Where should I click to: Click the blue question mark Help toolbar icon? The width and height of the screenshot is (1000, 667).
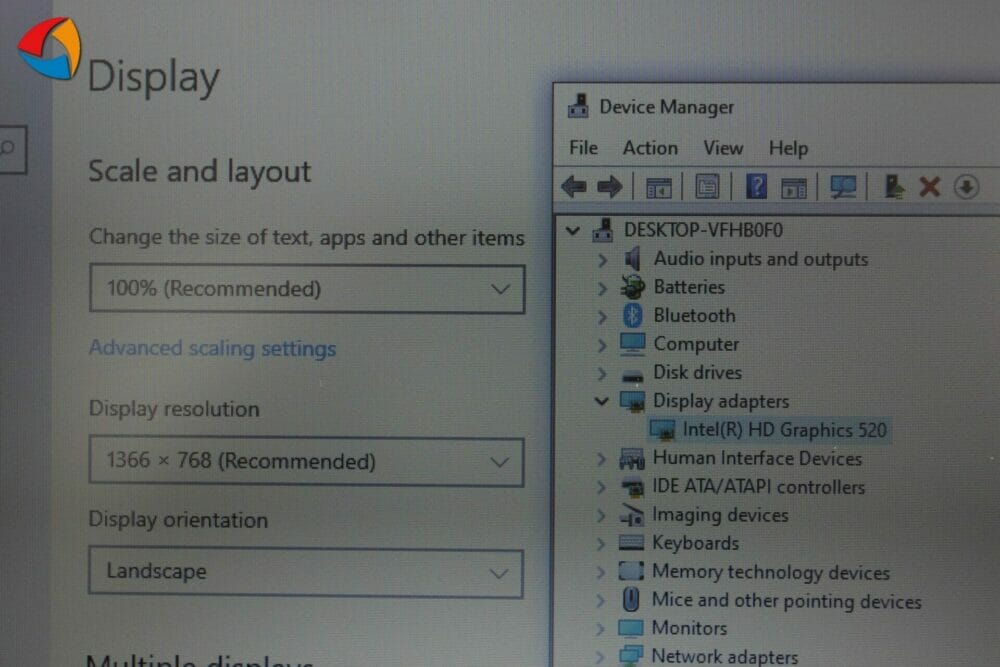[756, 187]
